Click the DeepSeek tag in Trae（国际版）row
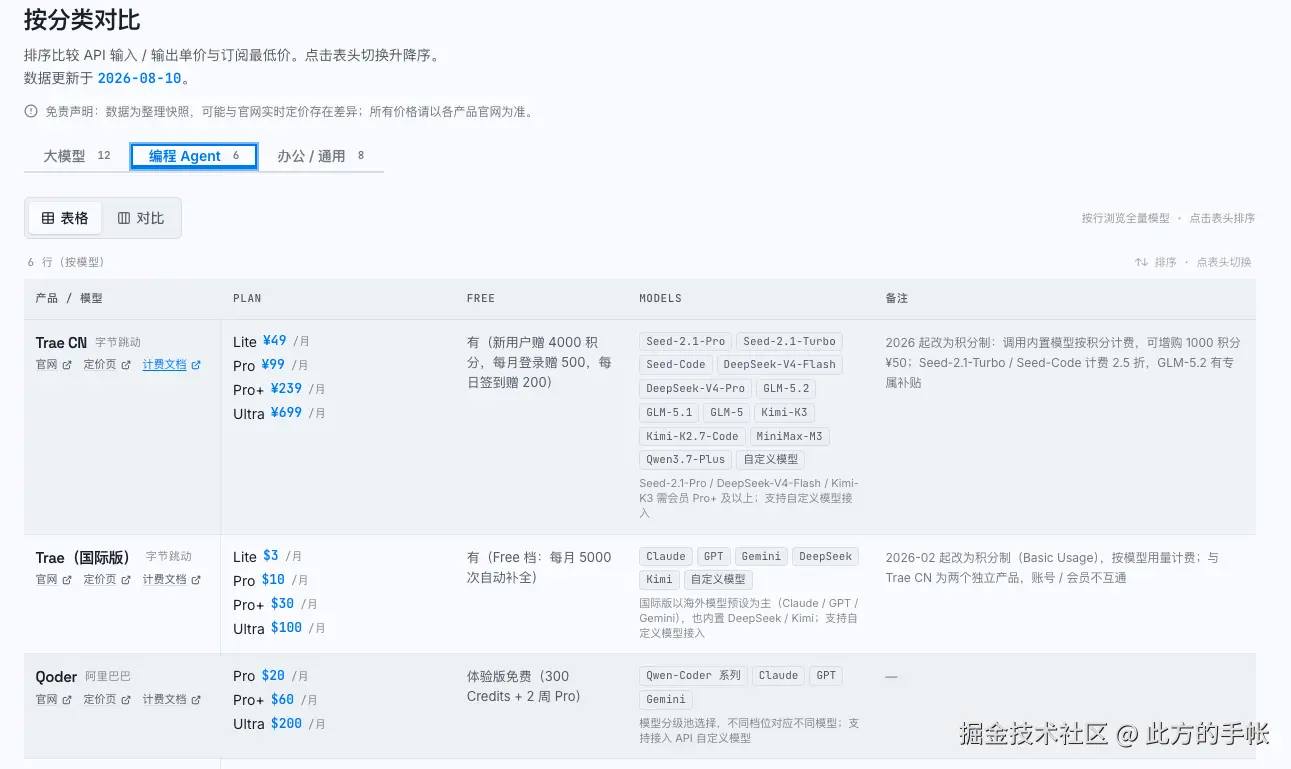Screen dimensions: 1291x769 pos(826,556)
